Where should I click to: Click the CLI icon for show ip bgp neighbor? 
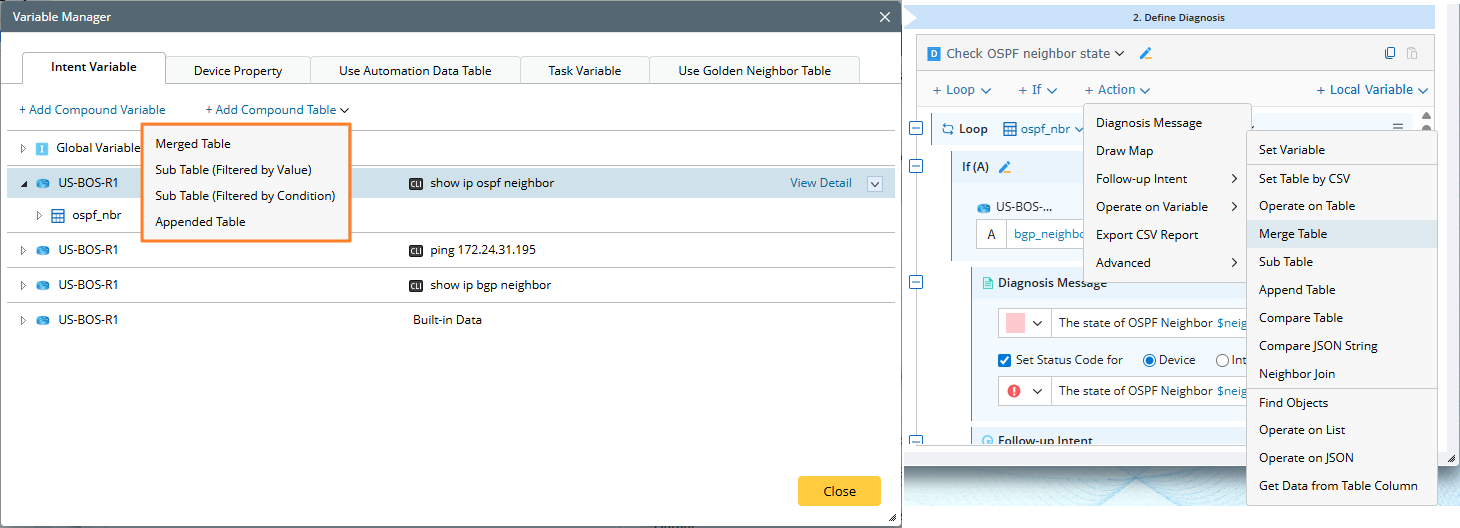[416, 285]
